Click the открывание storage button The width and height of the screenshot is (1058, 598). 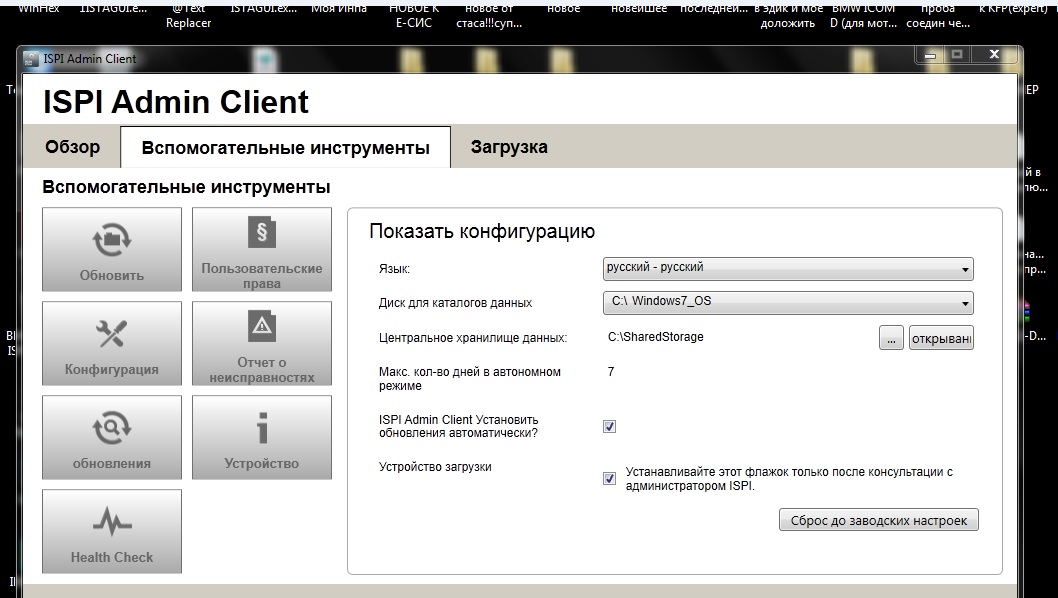pyautogui.click(x=941, y=337)
